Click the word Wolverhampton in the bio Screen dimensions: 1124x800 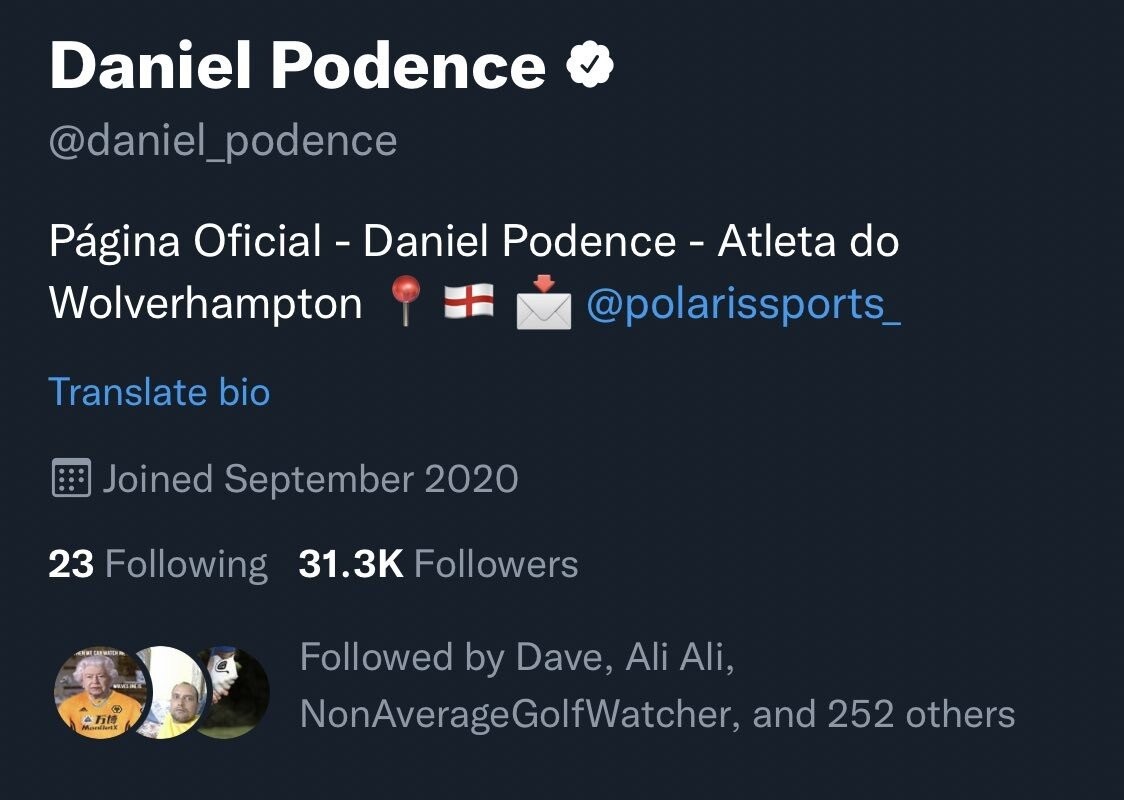point(206,304)
